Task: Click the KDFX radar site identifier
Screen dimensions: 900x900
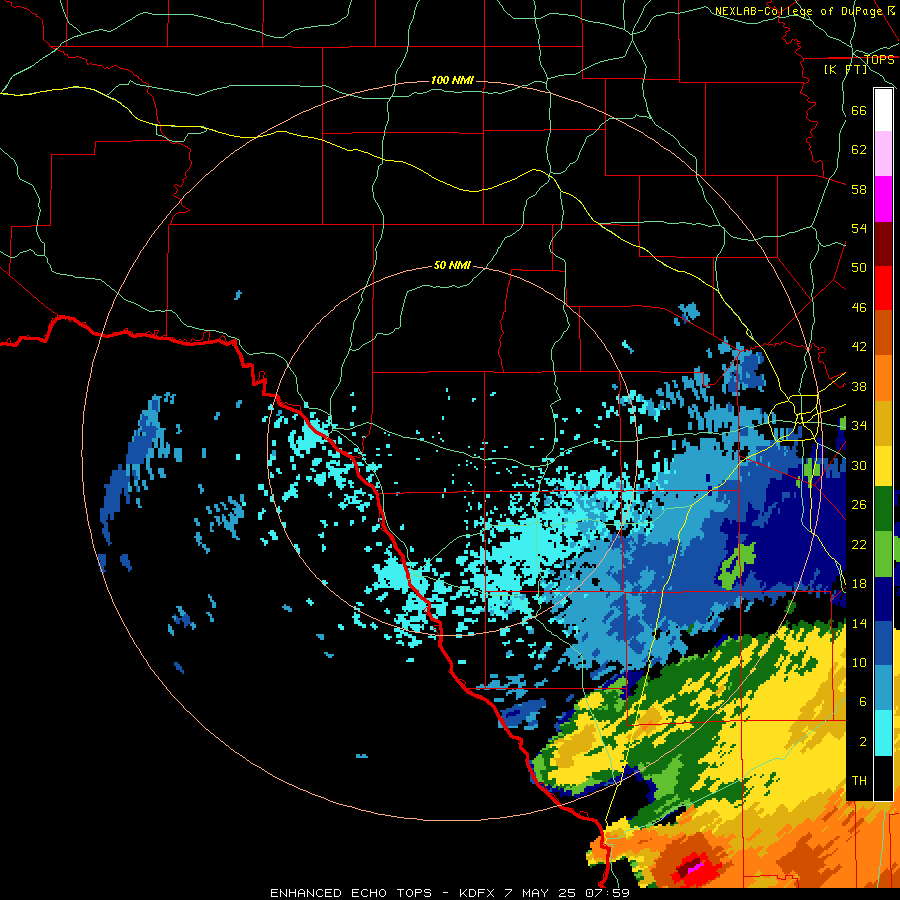Action: [x=476, y=893]
